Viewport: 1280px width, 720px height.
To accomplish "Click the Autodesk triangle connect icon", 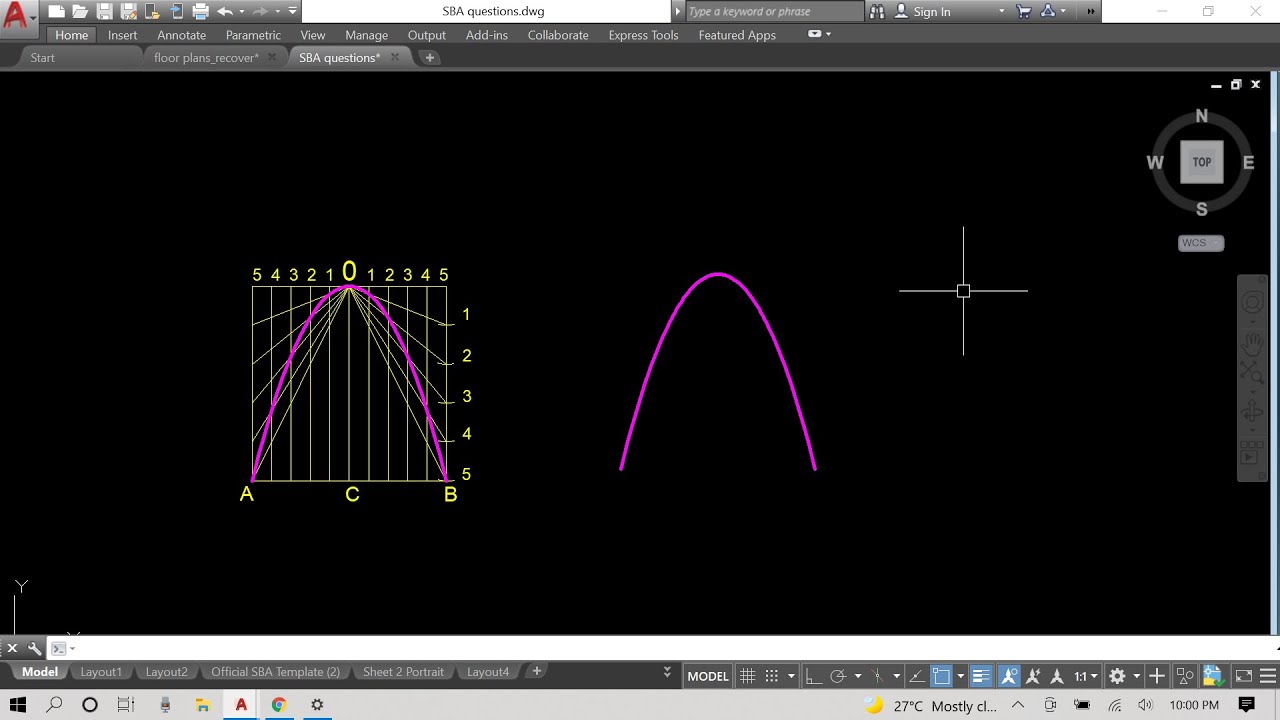I will (1047, 12).
